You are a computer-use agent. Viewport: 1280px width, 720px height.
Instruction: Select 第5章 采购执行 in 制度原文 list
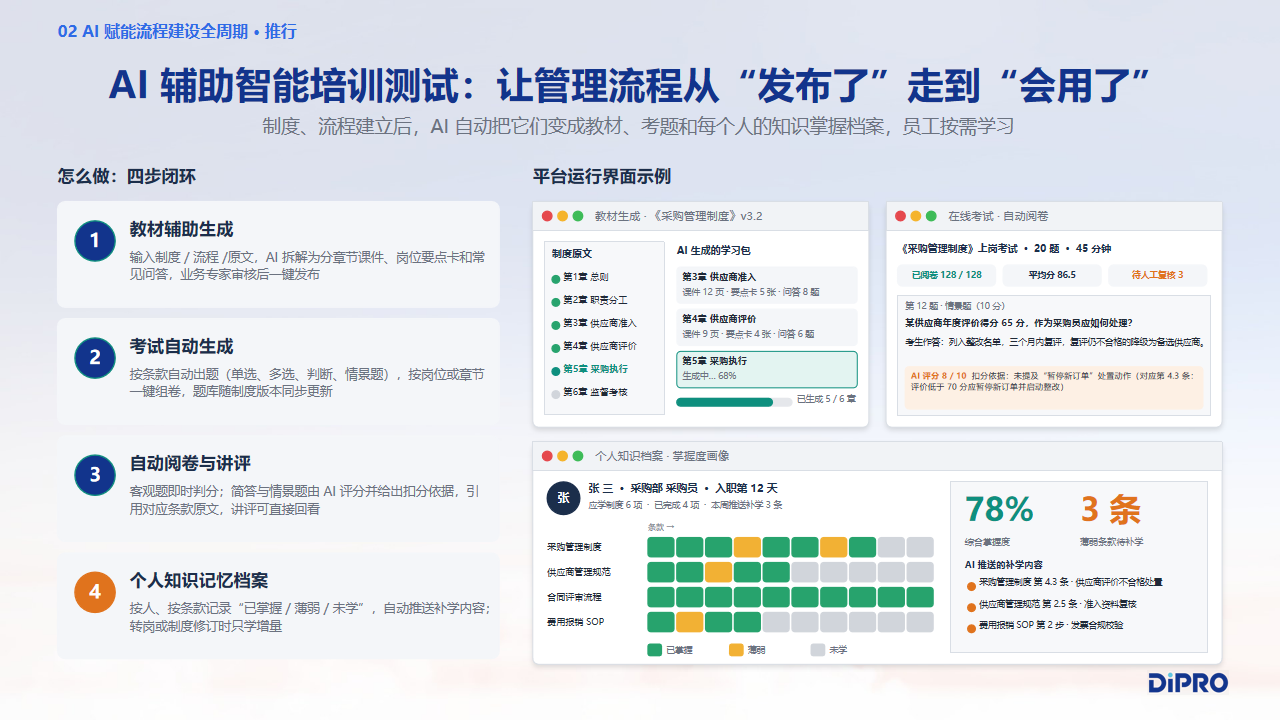(594, 370)
